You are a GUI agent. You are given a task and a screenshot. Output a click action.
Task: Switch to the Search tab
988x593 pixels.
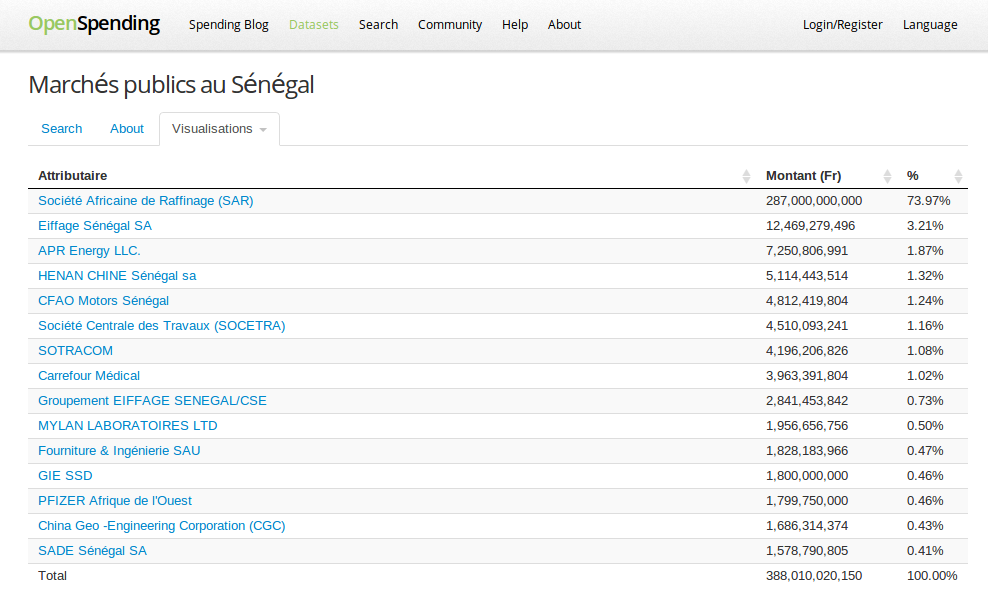pos(61,129)
